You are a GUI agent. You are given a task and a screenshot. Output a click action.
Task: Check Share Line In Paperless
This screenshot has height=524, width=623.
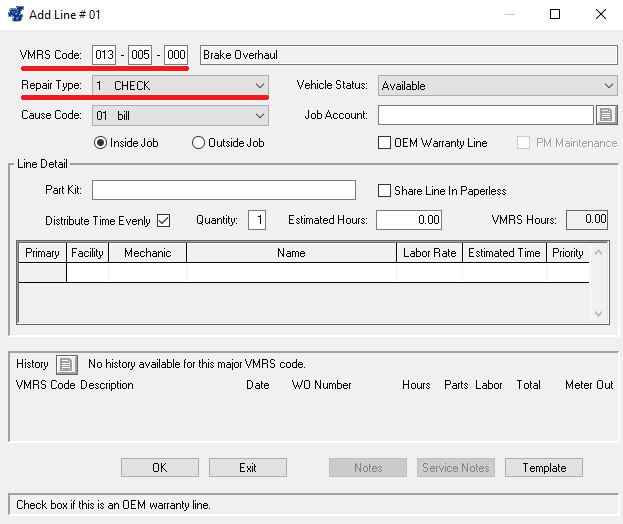385,191
